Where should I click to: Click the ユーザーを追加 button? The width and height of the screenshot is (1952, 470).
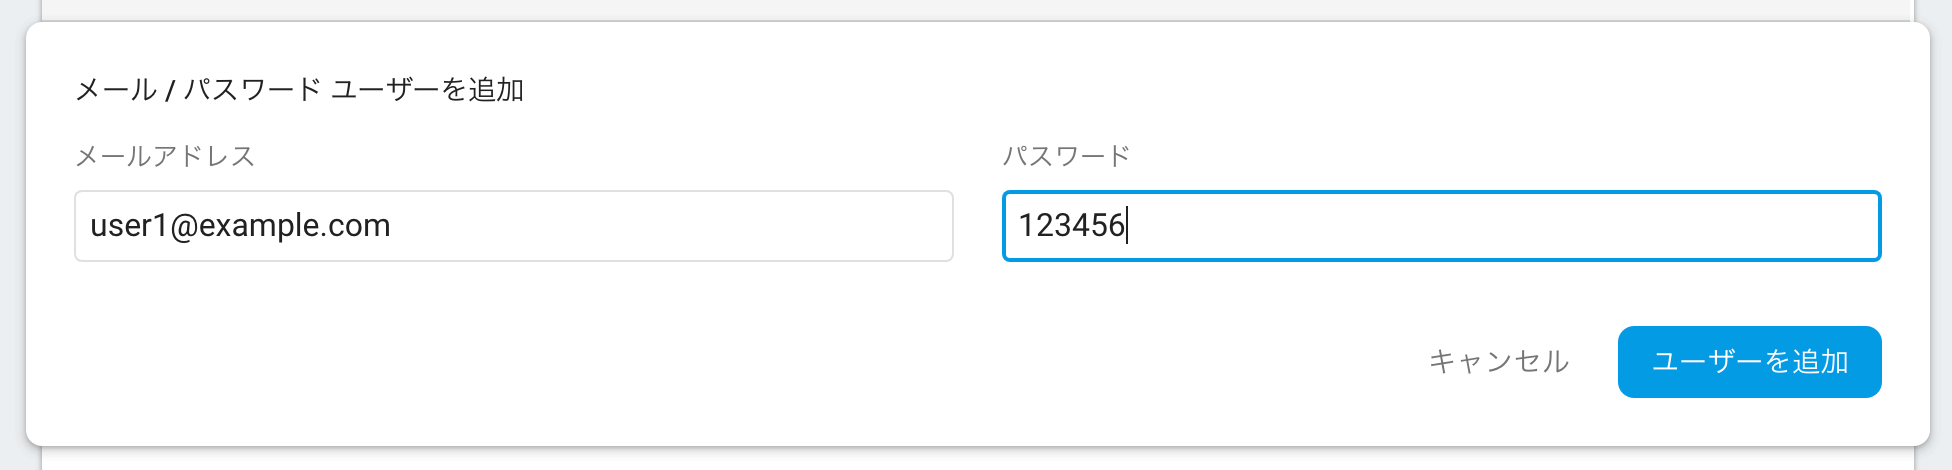point(1749,361)
